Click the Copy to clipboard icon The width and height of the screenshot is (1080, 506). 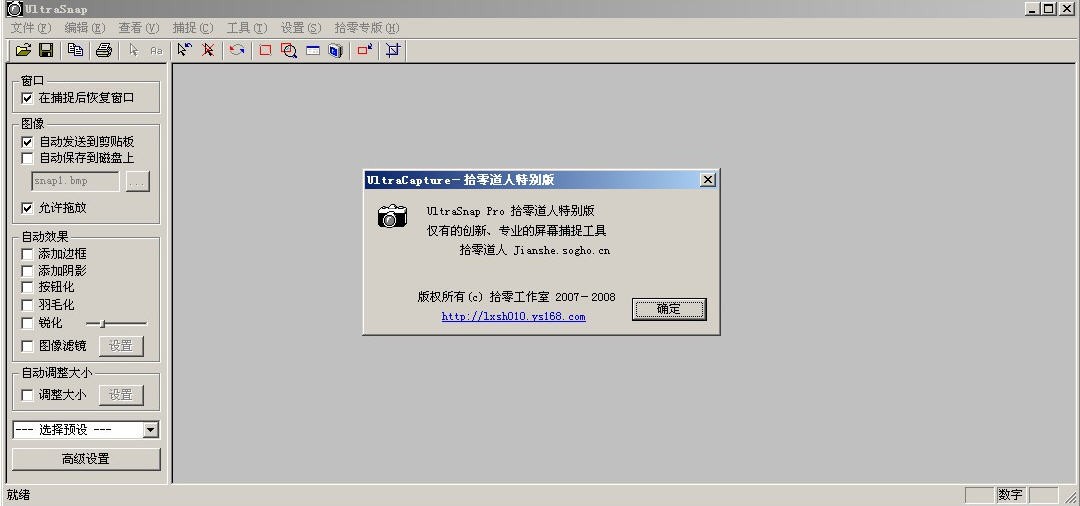(x=76, y=50)
